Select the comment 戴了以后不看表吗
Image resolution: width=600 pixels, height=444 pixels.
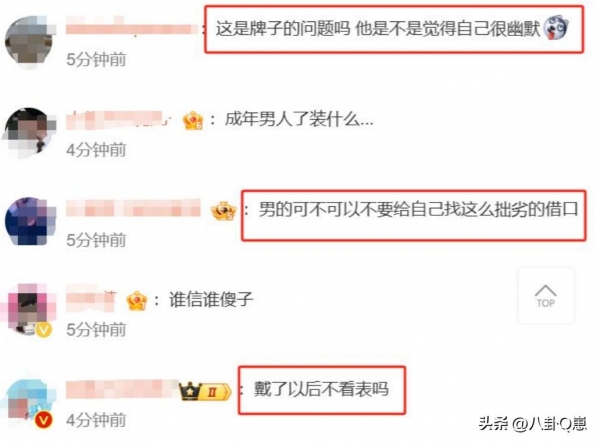[321, 390]
